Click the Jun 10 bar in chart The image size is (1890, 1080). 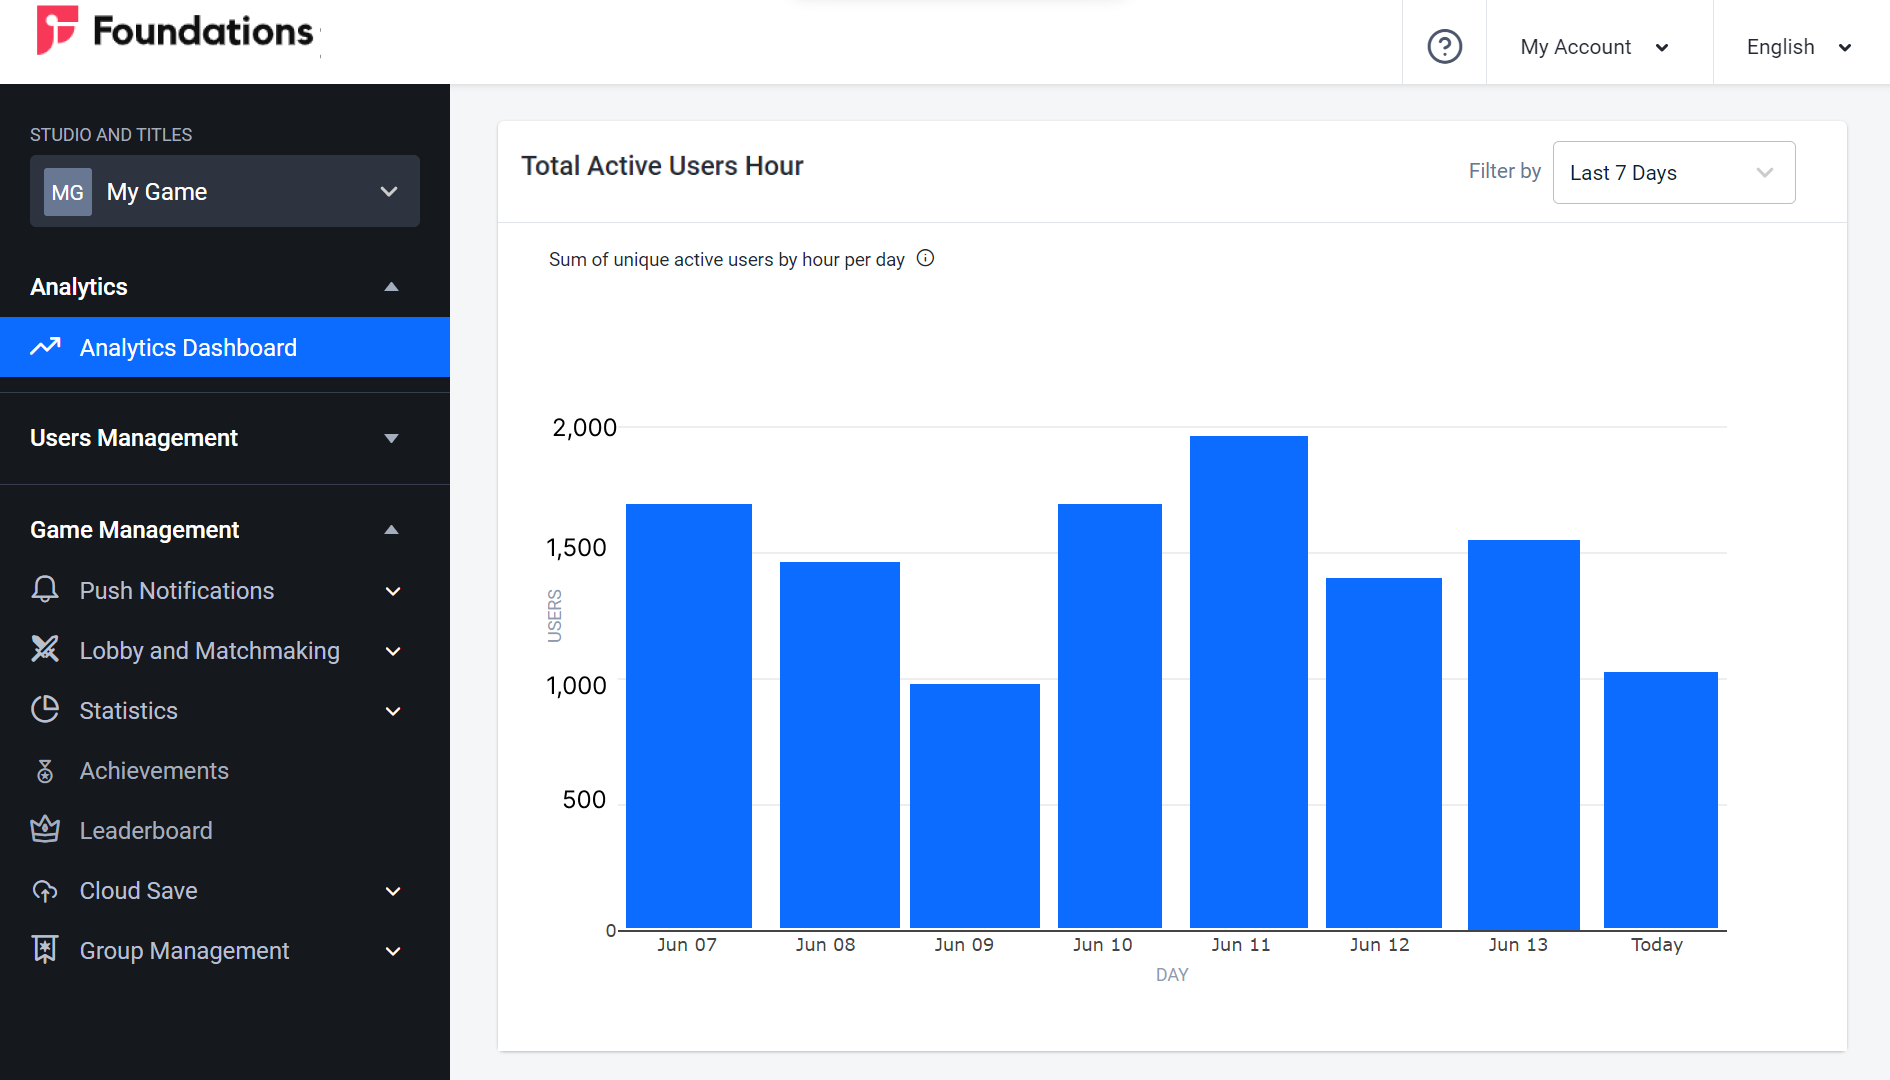[x=1110, y=716]
